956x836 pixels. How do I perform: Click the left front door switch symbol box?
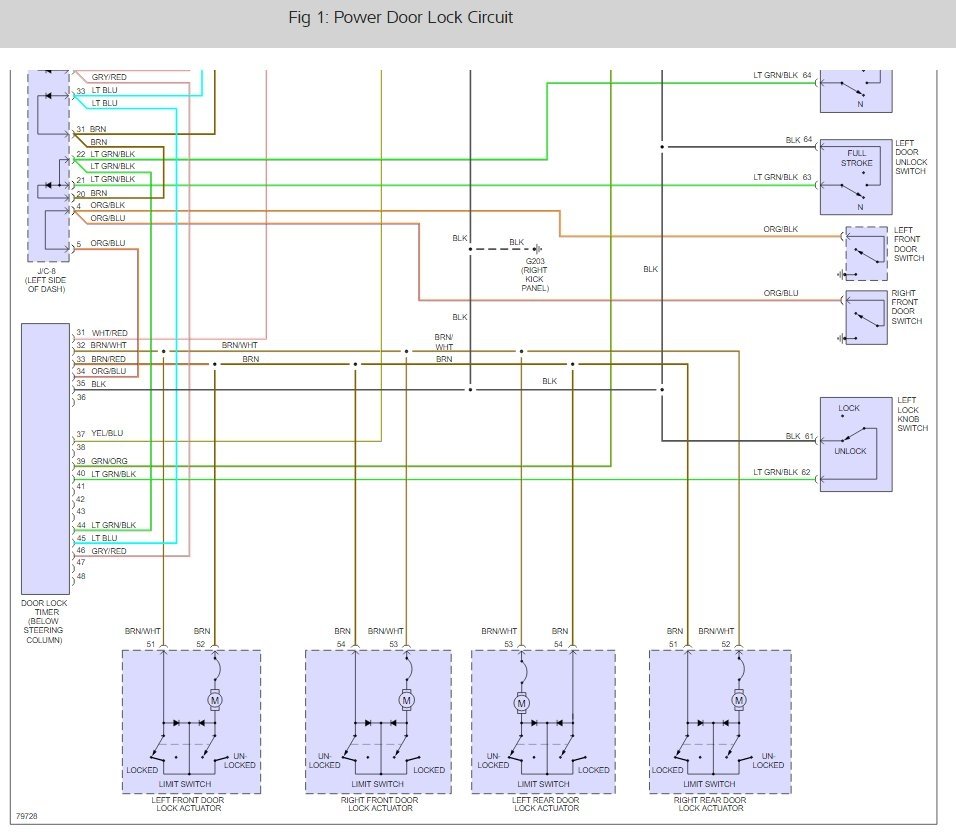(866, 254)
